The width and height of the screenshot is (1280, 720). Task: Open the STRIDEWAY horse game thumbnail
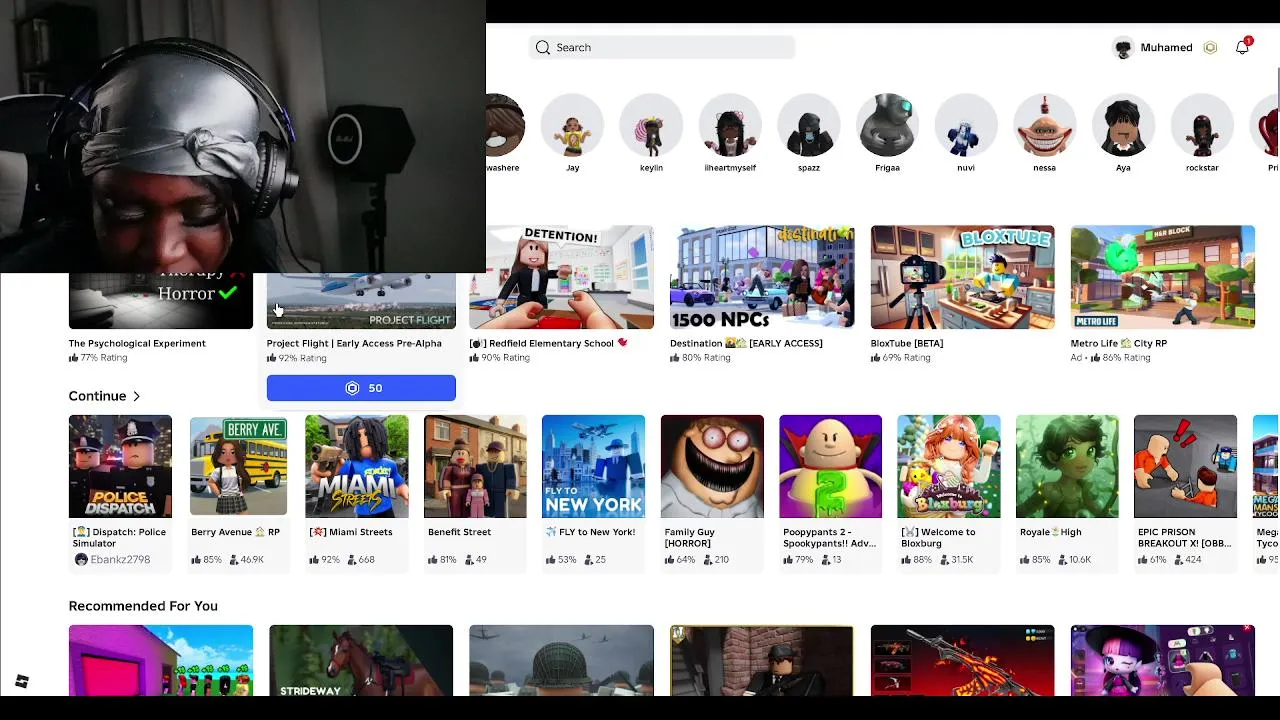[361, 660]
